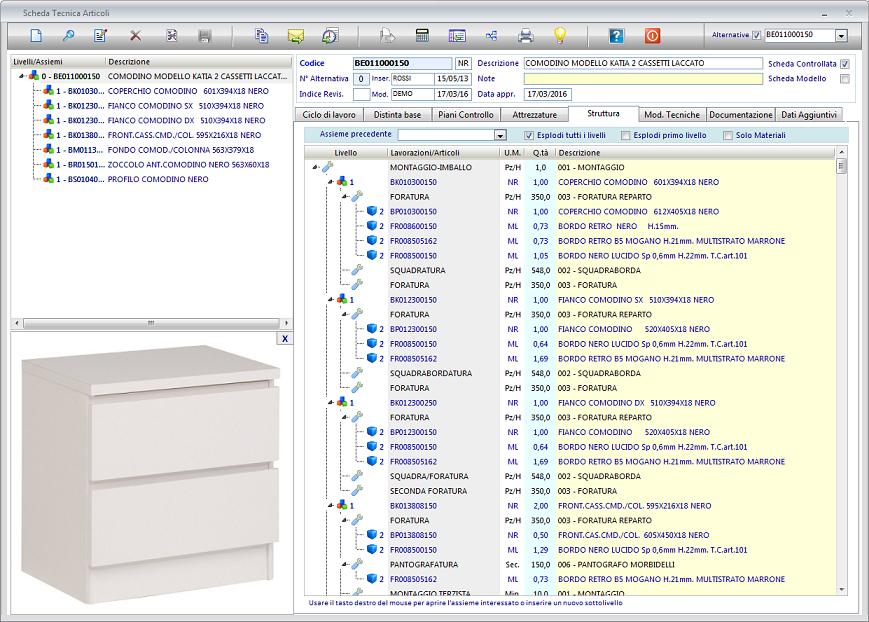Open the Documentazione tab
The width and height of the screenshot is (869, 622).
(x=741, y=115)
